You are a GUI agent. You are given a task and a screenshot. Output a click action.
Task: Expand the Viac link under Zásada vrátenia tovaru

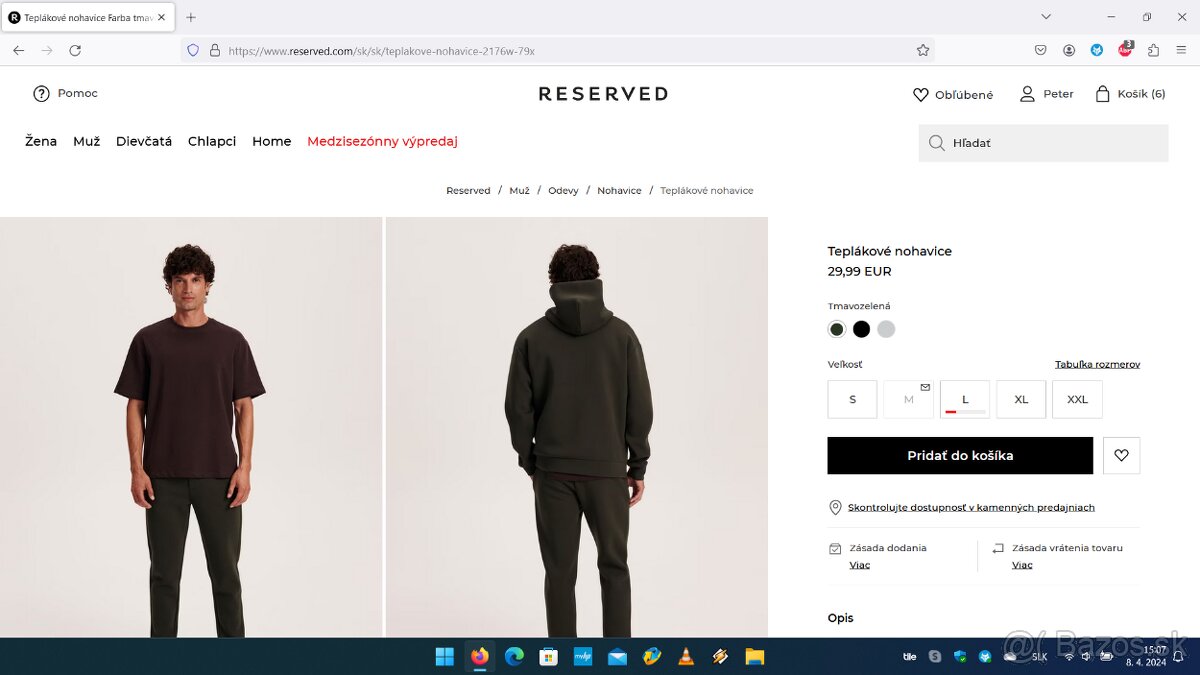[x=1022, y=565]
